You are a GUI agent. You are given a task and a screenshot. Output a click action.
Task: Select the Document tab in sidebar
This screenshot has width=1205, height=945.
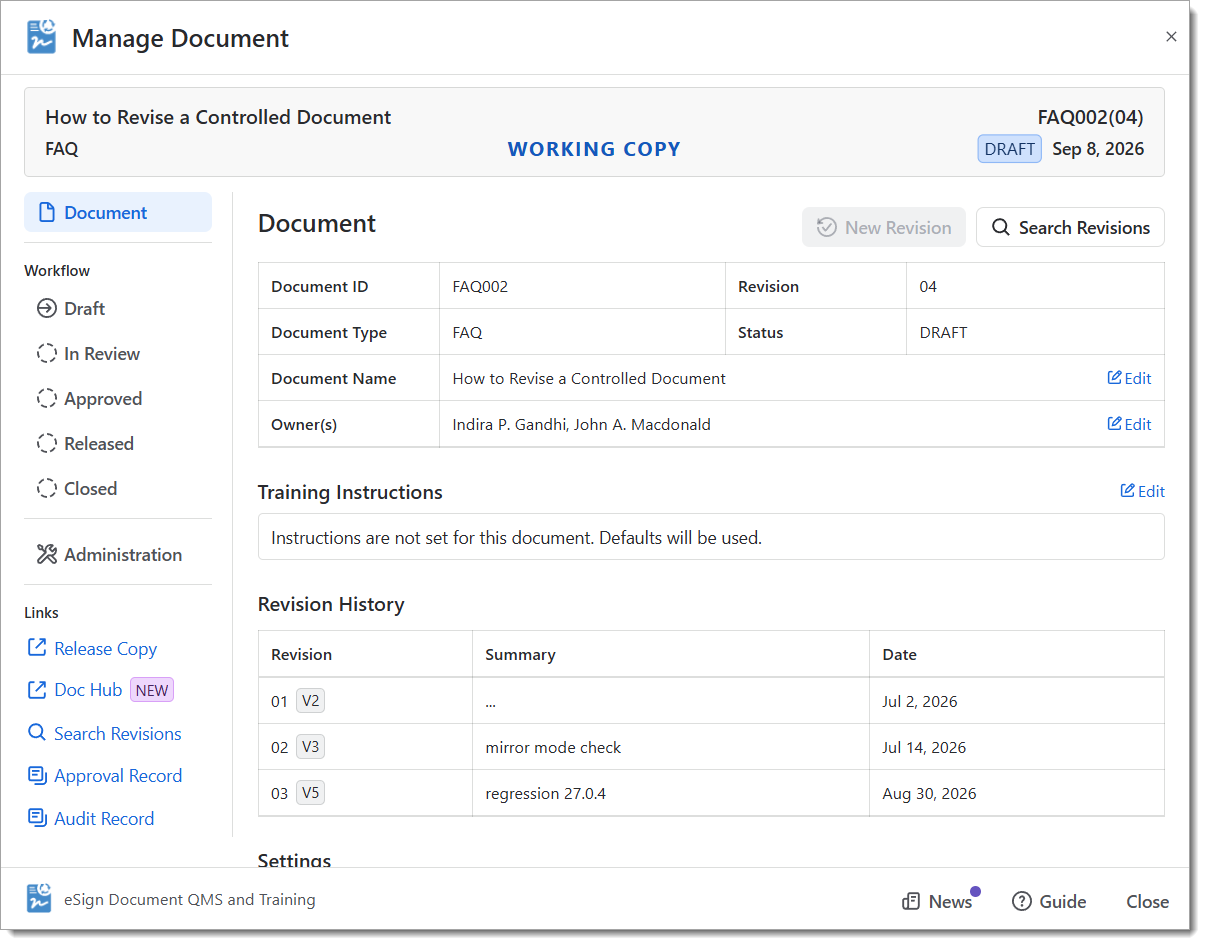[118, 212]
